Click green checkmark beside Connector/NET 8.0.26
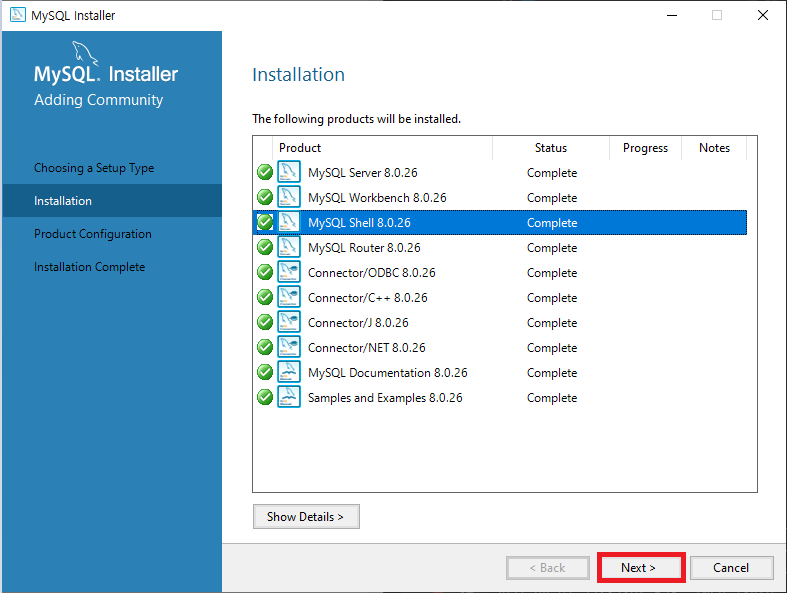Image resolution: width=788 pixels, height=593 pixels. point(265,347)
